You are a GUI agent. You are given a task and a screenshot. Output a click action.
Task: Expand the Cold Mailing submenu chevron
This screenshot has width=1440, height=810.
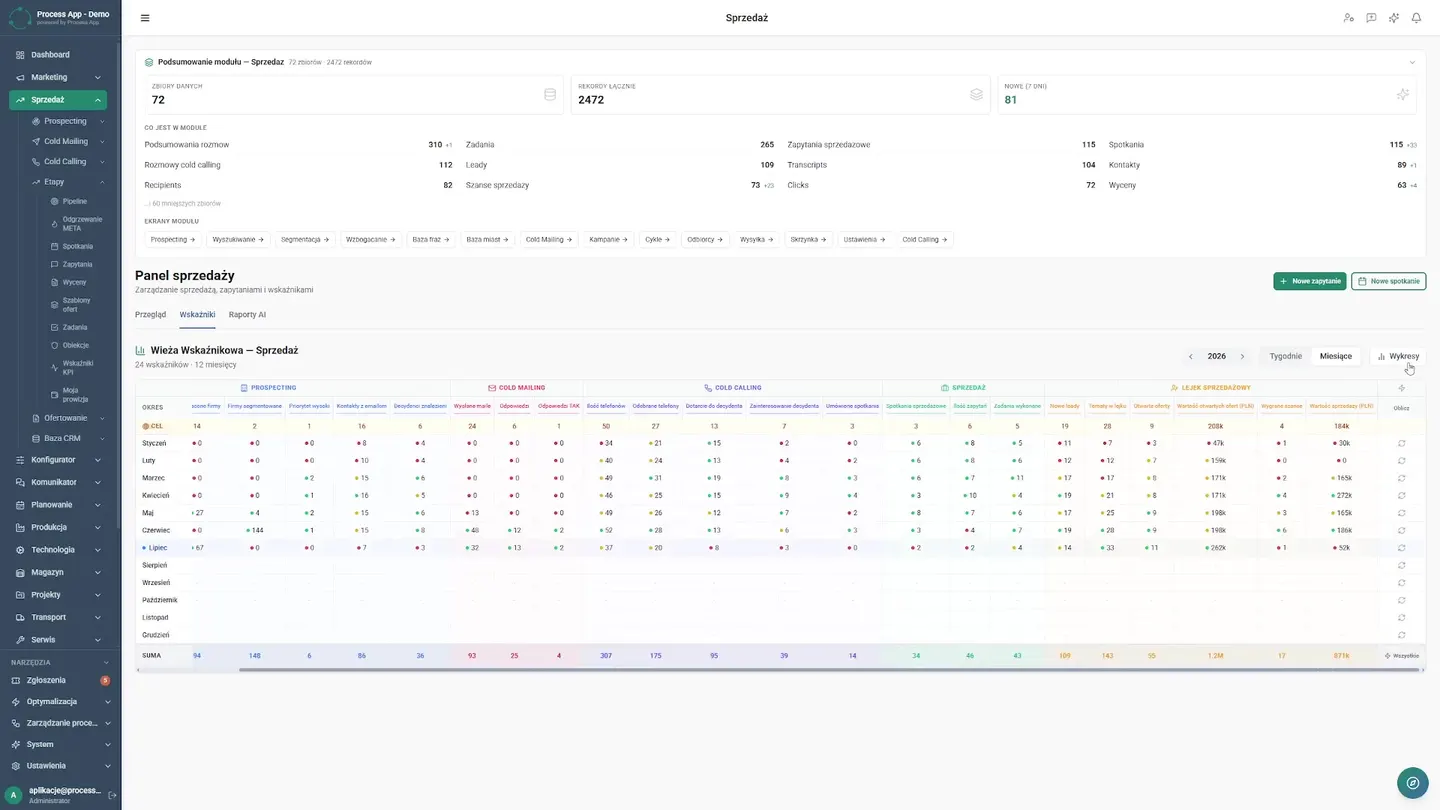102,142
